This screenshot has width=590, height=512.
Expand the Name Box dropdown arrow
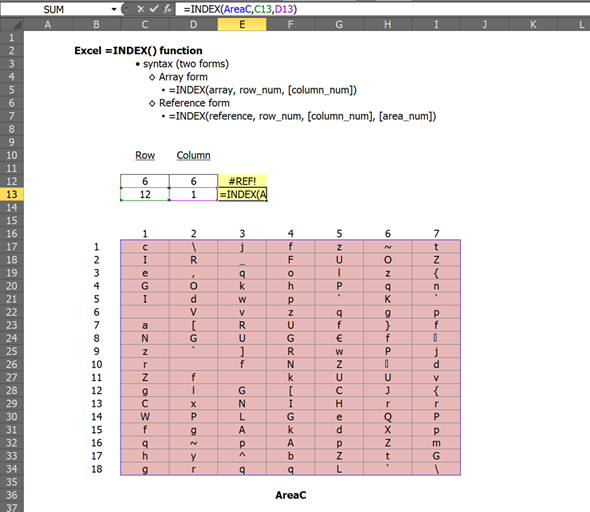pyautogui.click(x=114, y=9)
